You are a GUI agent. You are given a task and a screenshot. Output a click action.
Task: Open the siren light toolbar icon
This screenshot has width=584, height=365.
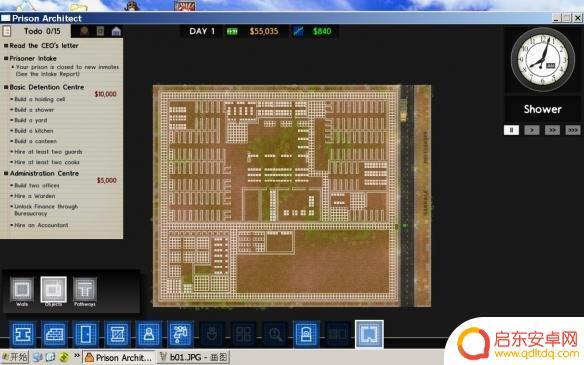tap(306, 334)
